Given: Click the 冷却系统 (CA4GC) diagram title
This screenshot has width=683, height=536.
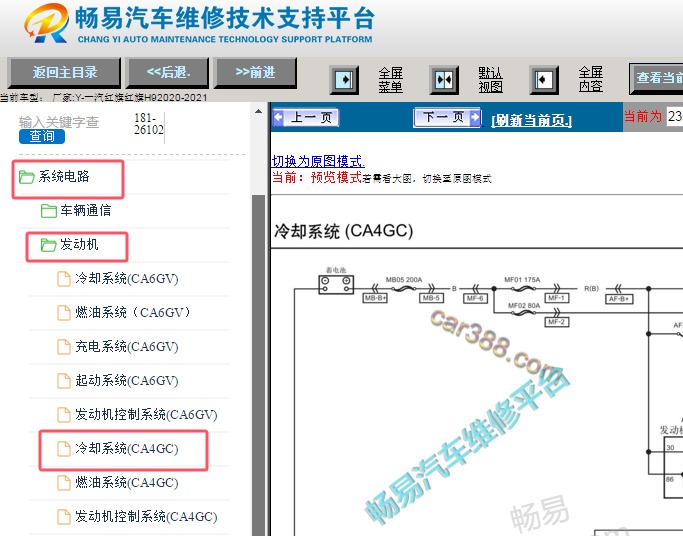Looking at the screenshot, I should (344, 231).
